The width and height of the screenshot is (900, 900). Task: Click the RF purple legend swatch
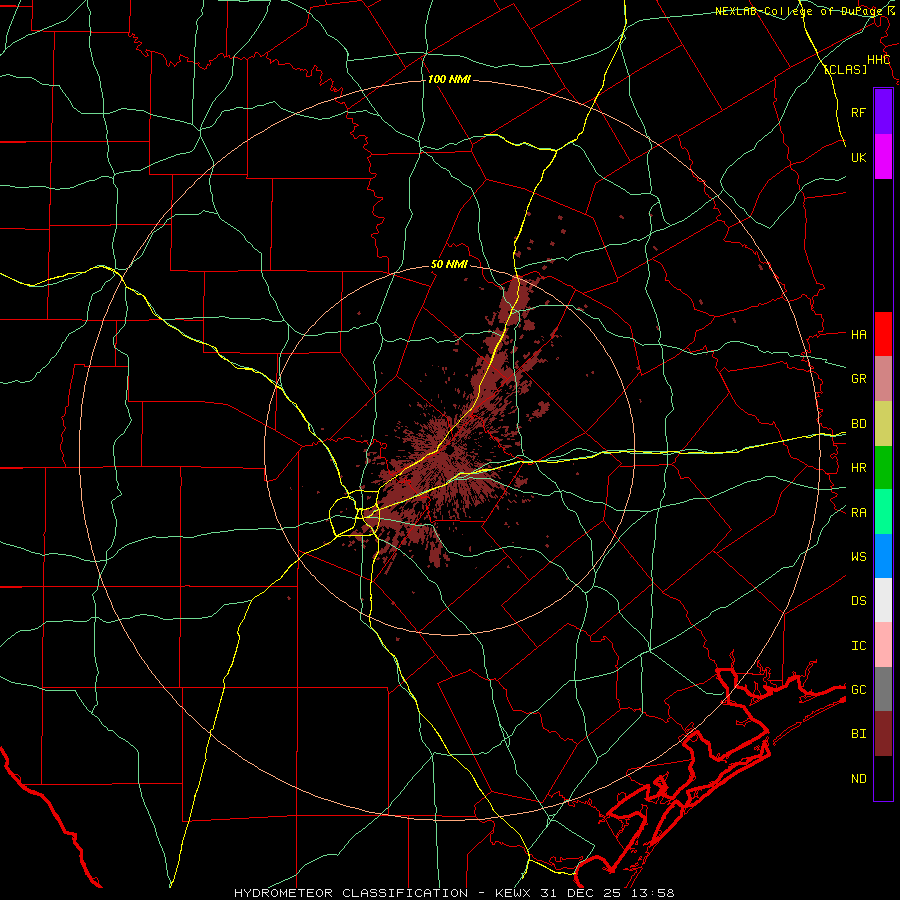coord(883,112)
